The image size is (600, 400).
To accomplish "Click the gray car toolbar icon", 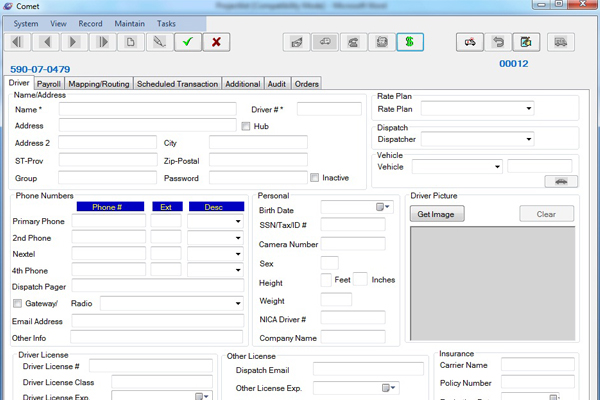I will (325, 42).
